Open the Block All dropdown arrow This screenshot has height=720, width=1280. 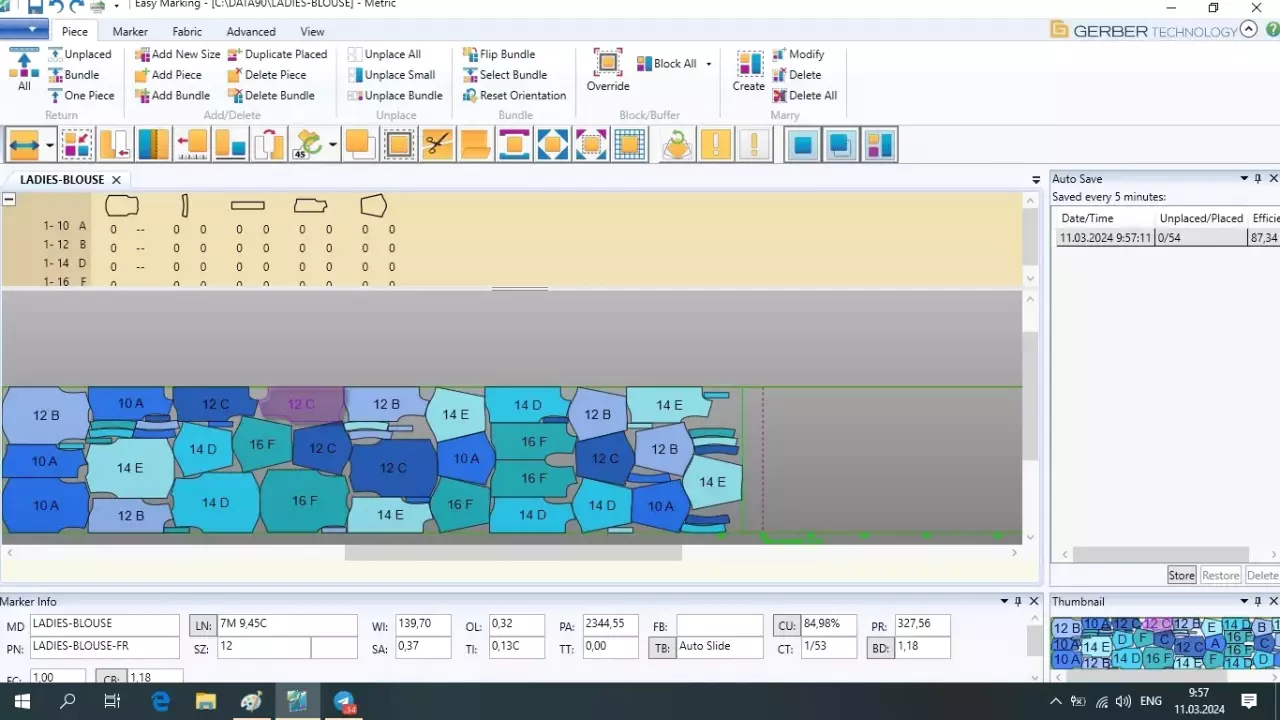pyautogui.click(x=709, y=64)
